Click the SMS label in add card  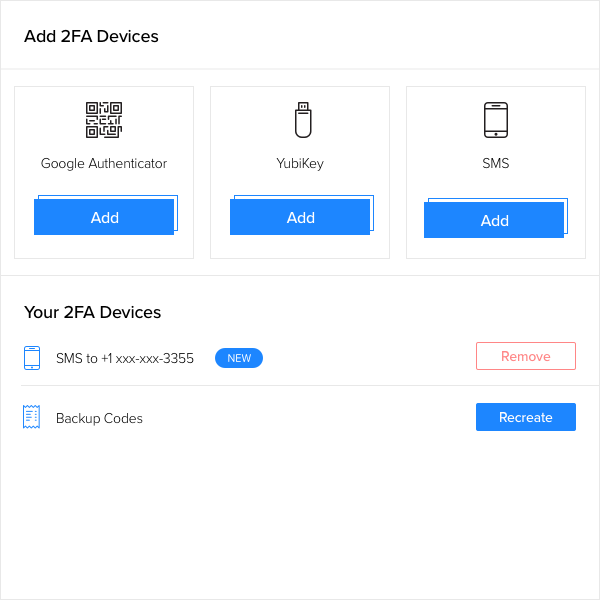496,163
